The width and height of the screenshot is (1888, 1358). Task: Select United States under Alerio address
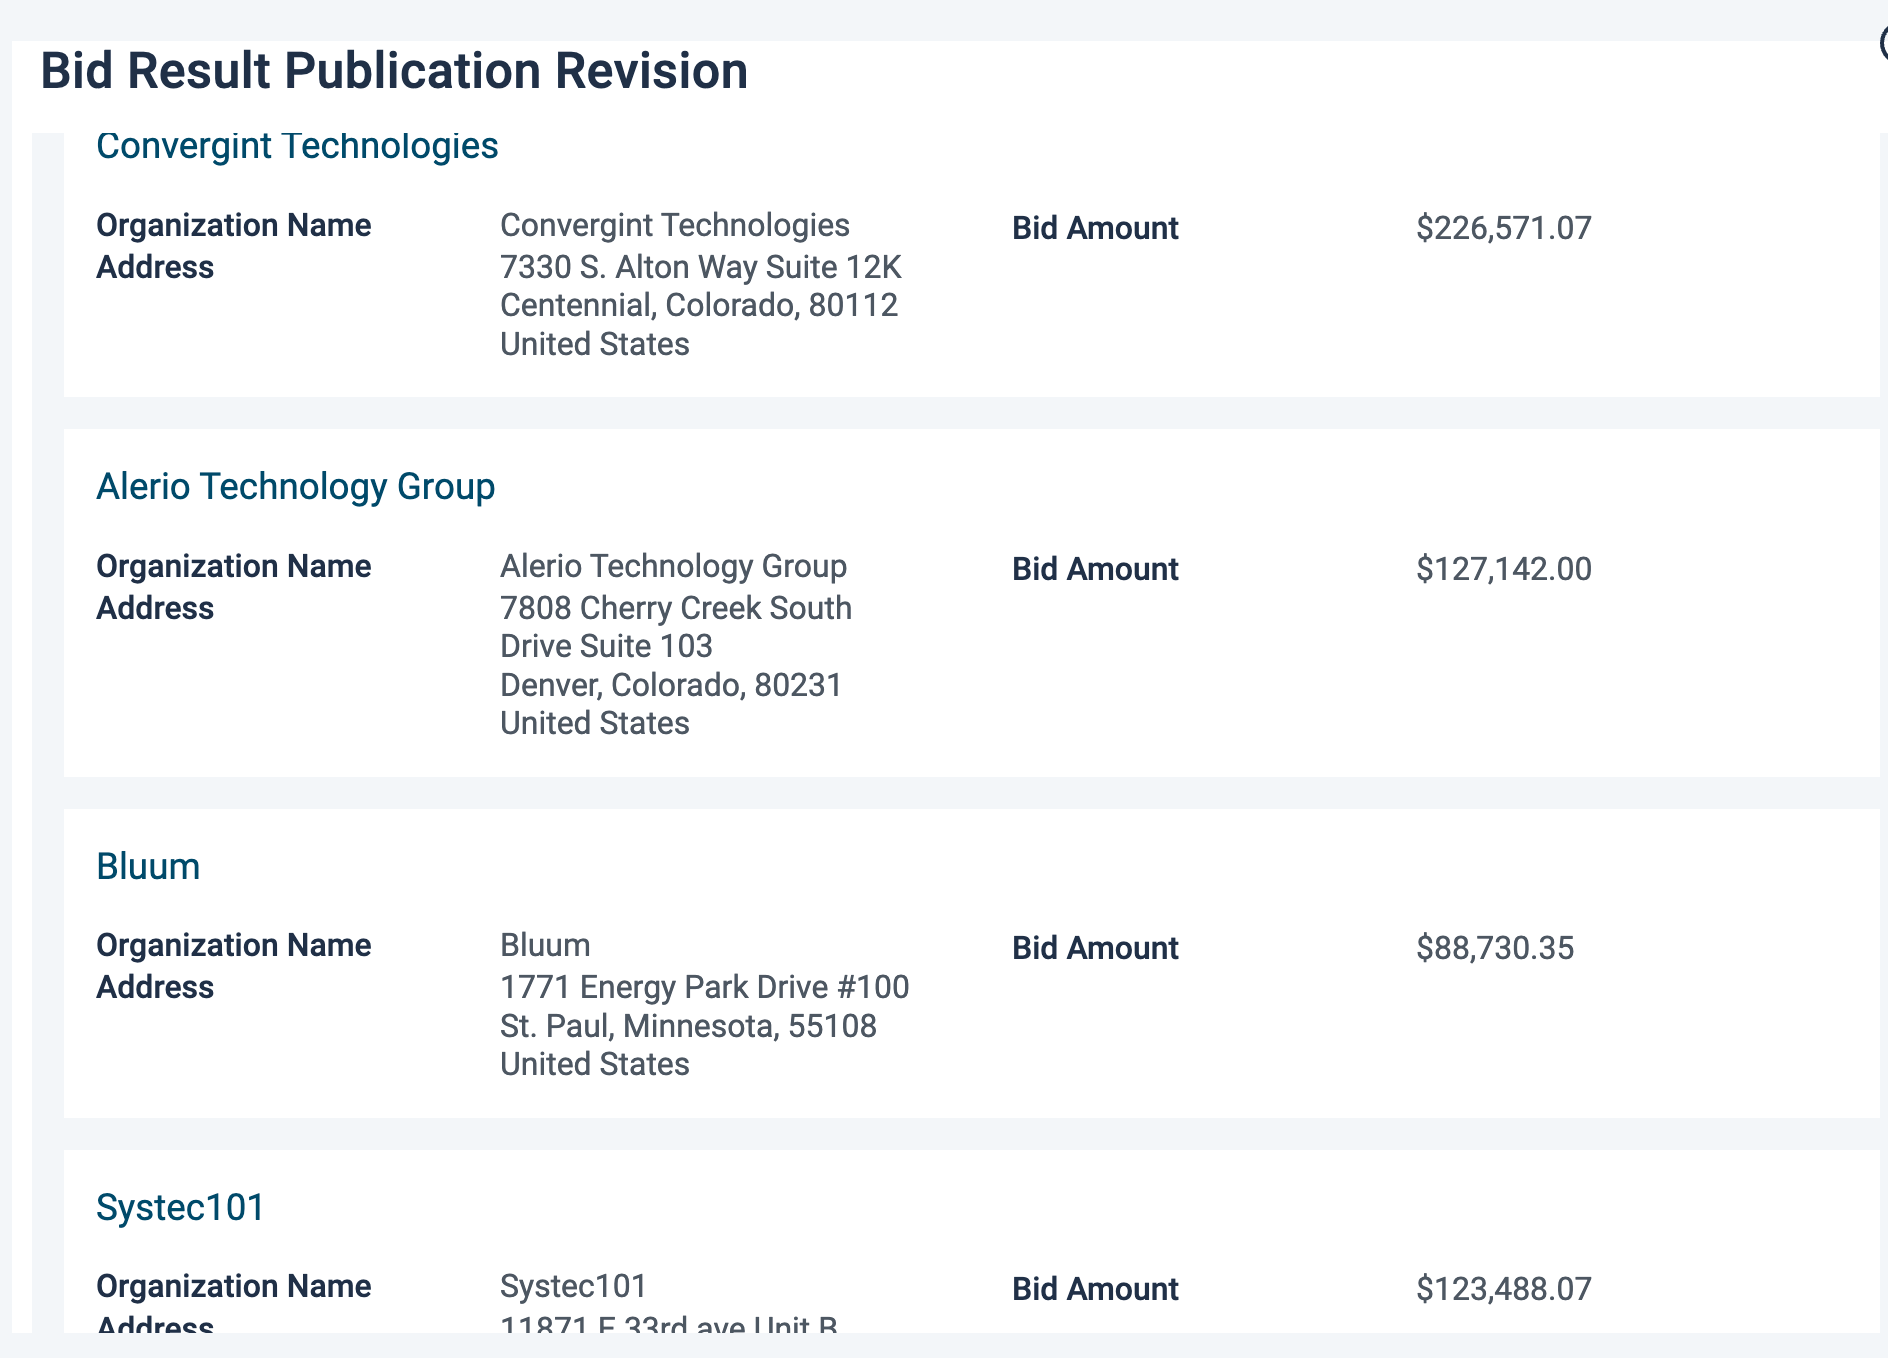click(x=595, y=723)
